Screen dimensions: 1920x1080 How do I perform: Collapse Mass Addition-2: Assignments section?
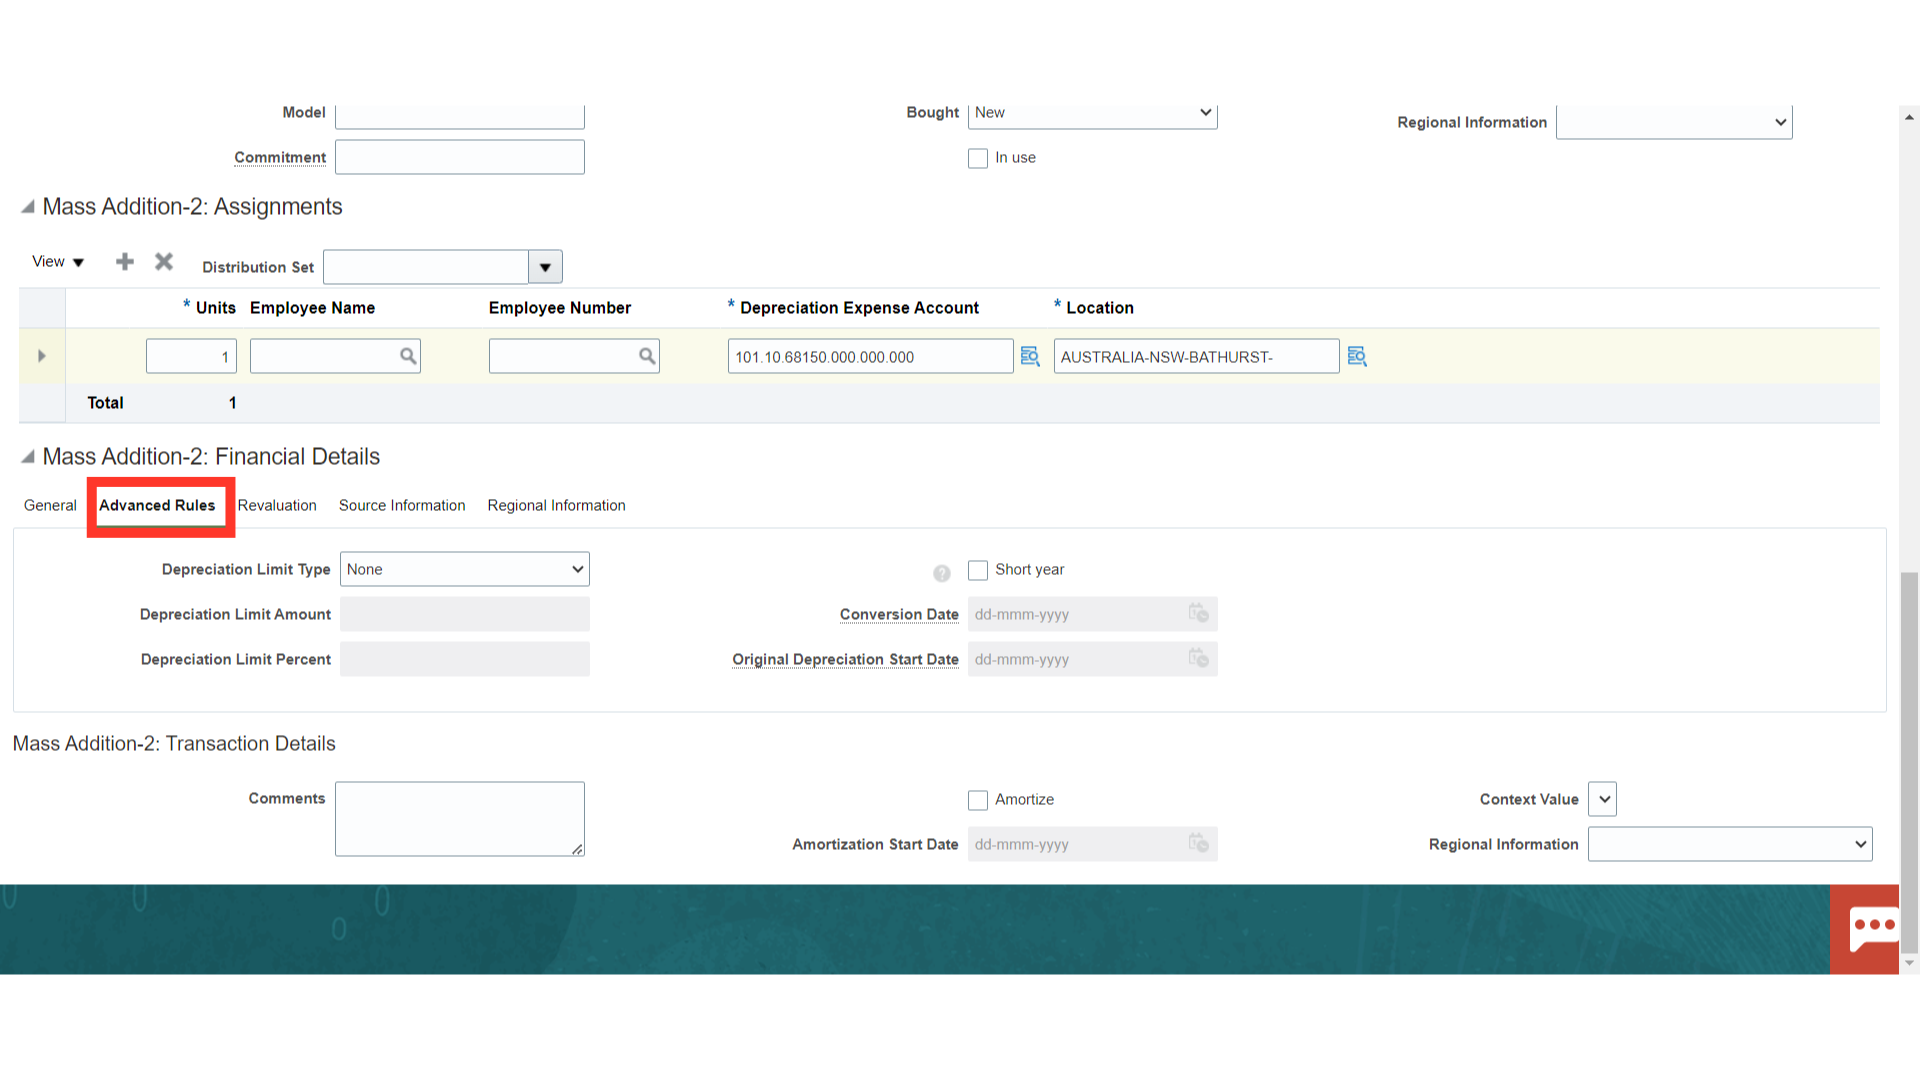(x=28, y=207)
